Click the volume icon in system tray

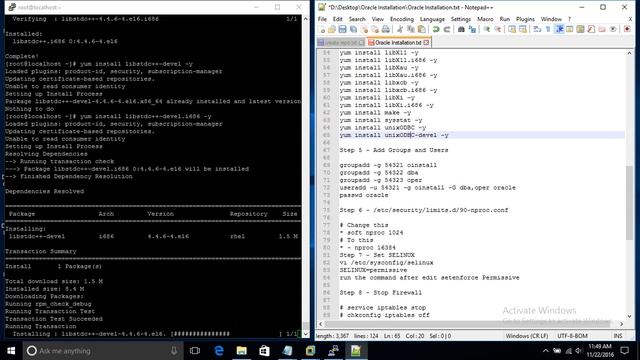point(578,351)
